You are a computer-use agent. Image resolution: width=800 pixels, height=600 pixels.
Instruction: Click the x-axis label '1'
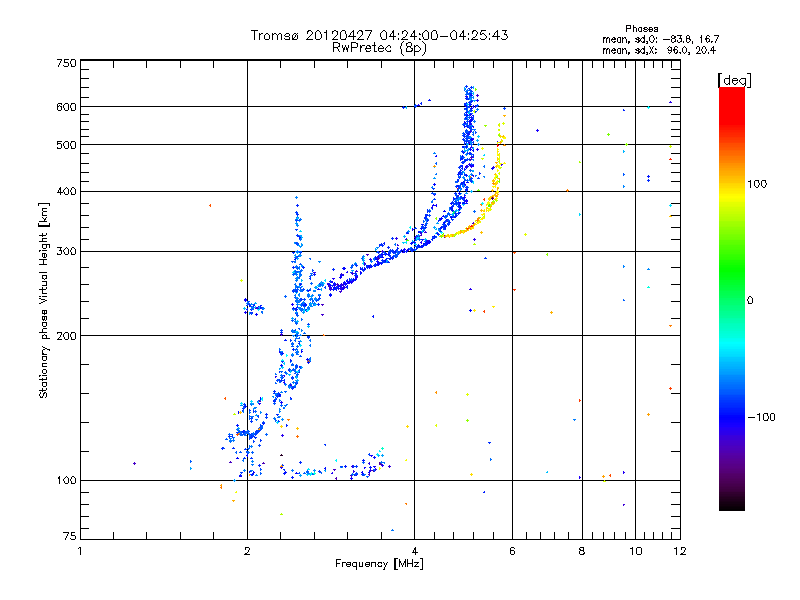(80, 551)
